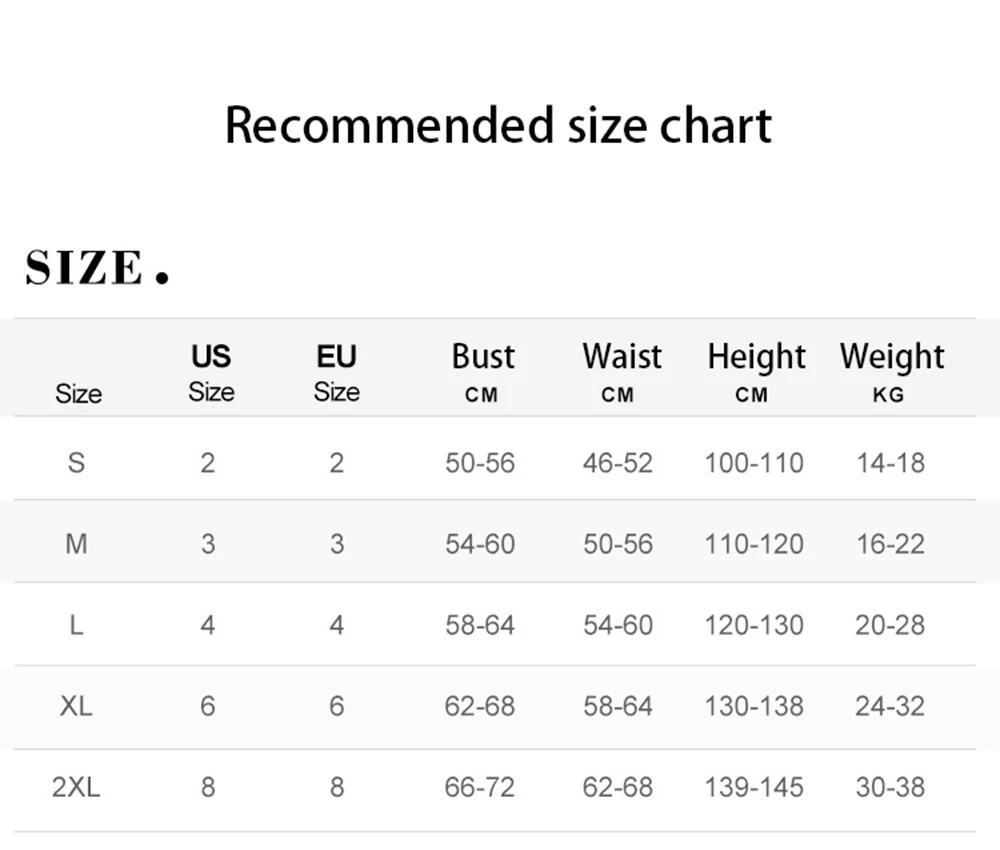This screenshot has width=1000, height=850.
Task: Select the weight value 24-32
Action: pos(890,706)
